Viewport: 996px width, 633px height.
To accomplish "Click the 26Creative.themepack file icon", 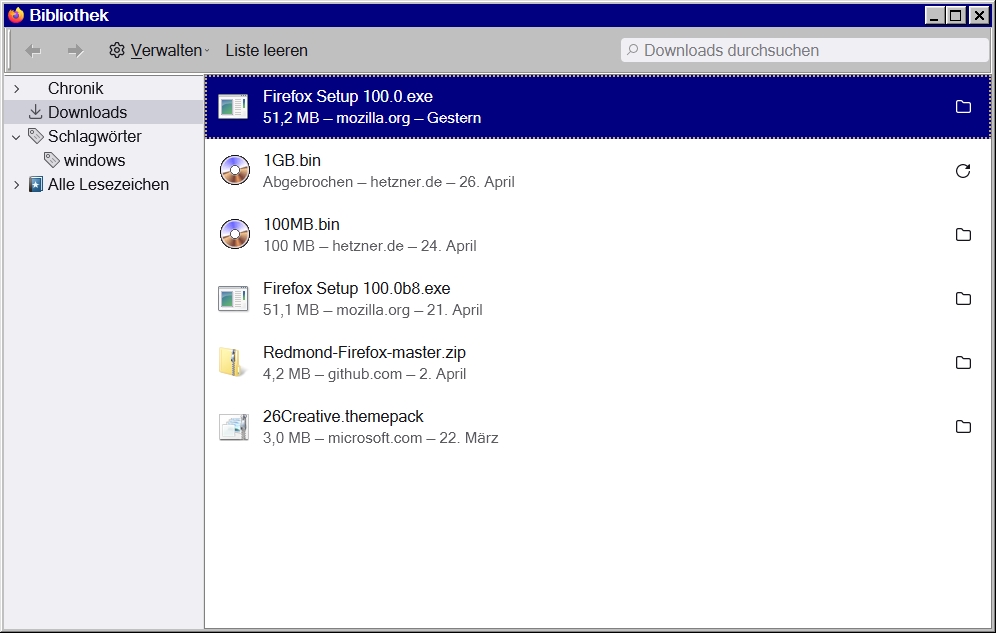I will point(234,427).
